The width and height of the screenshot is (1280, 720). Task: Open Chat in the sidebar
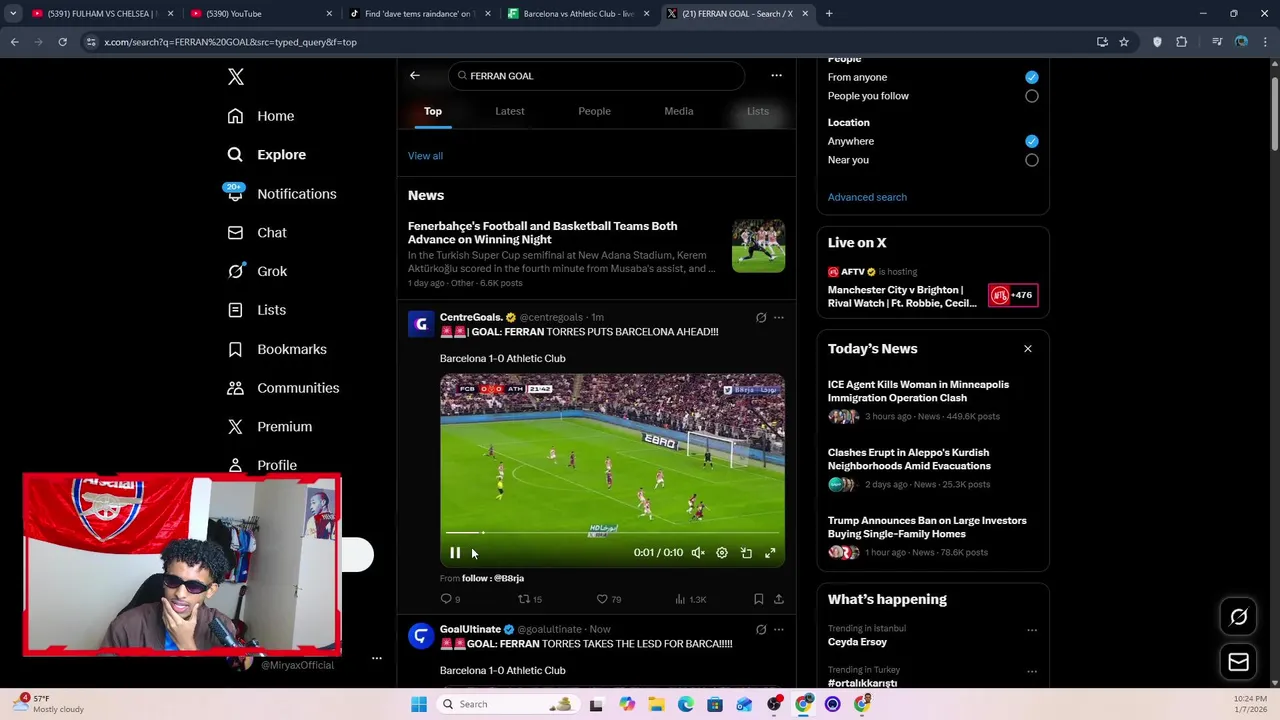tap(257, 232)
